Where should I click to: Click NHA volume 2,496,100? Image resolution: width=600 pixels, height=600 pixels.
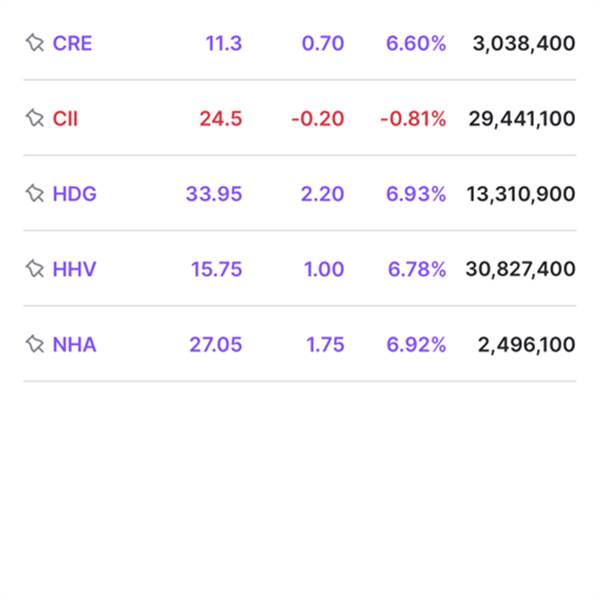point(526,345)
